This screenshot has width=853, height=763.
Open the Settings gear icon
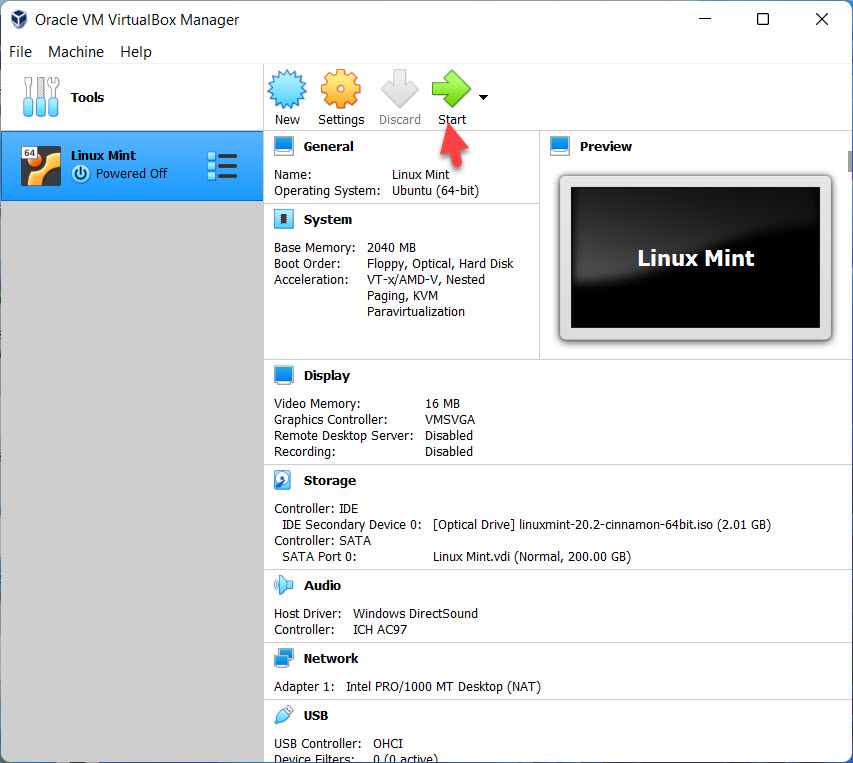(x=340, y=89)
